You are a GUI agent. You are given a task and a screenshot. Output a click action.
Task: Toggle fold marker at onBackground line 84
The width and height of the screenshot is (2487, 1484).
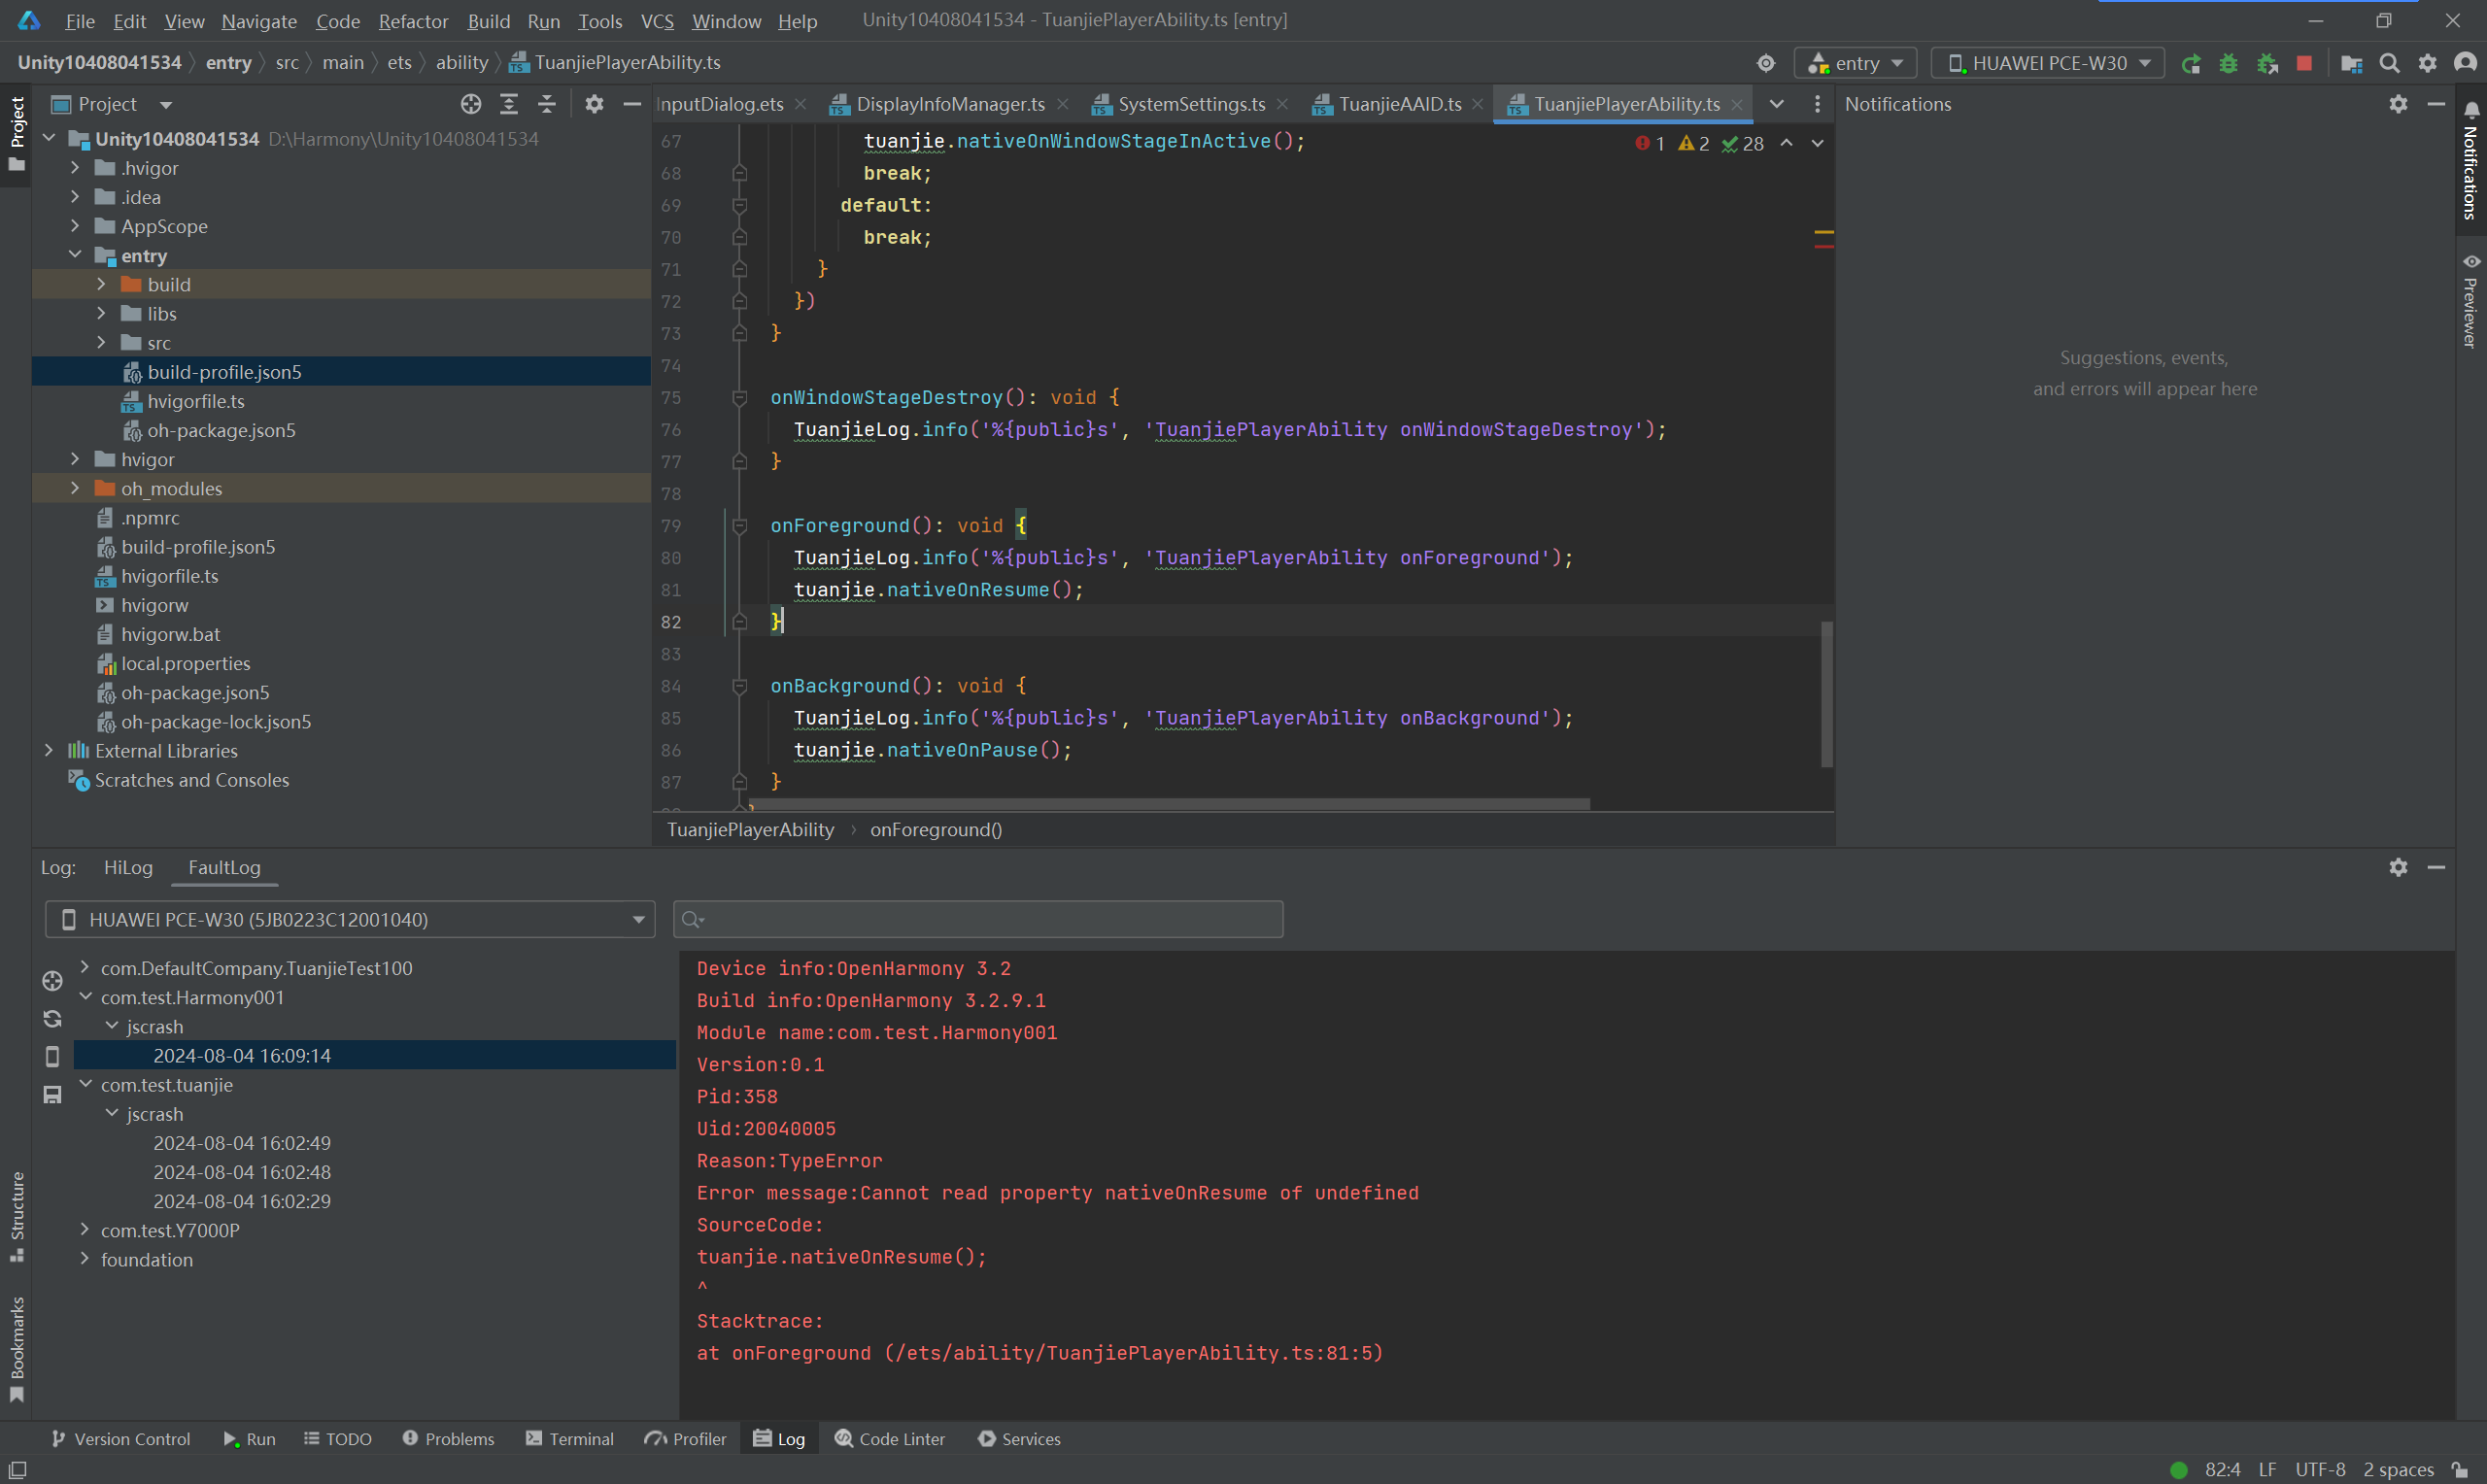[740, 686]
